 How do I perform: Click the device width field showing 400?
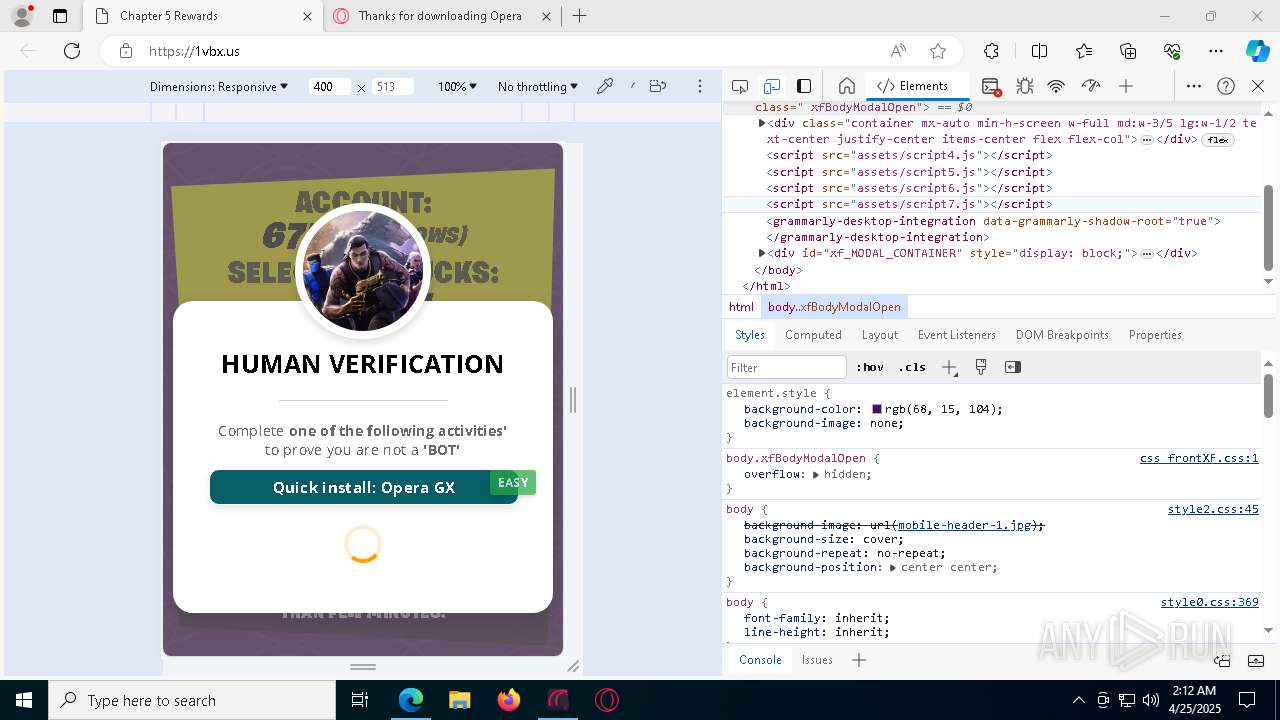(329, 87)
